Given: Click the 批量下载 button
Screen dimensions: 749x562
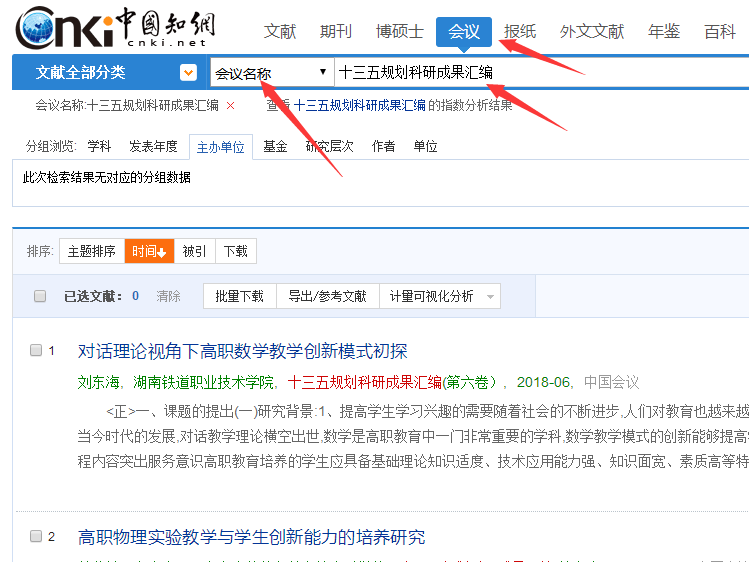Looking at the screenshot, I should point(239,296).
